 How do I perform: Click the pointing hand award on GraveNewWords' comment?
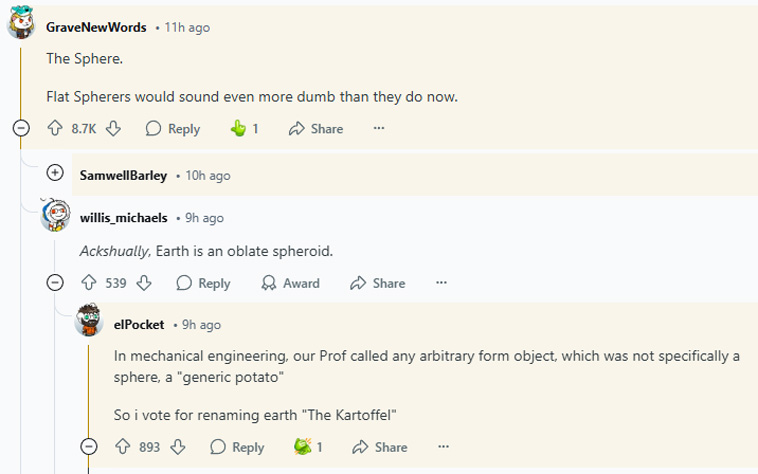238,128
